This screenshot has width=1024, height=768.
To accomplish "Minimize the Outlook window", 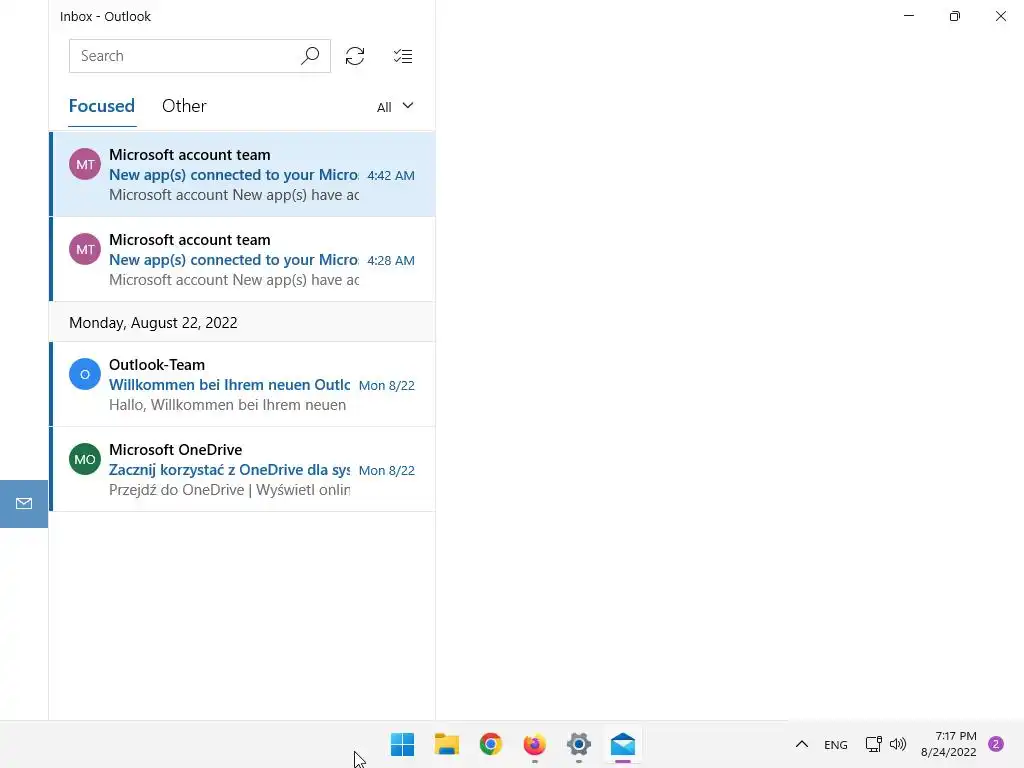I will pyautogui.click(x=909, y=16).
